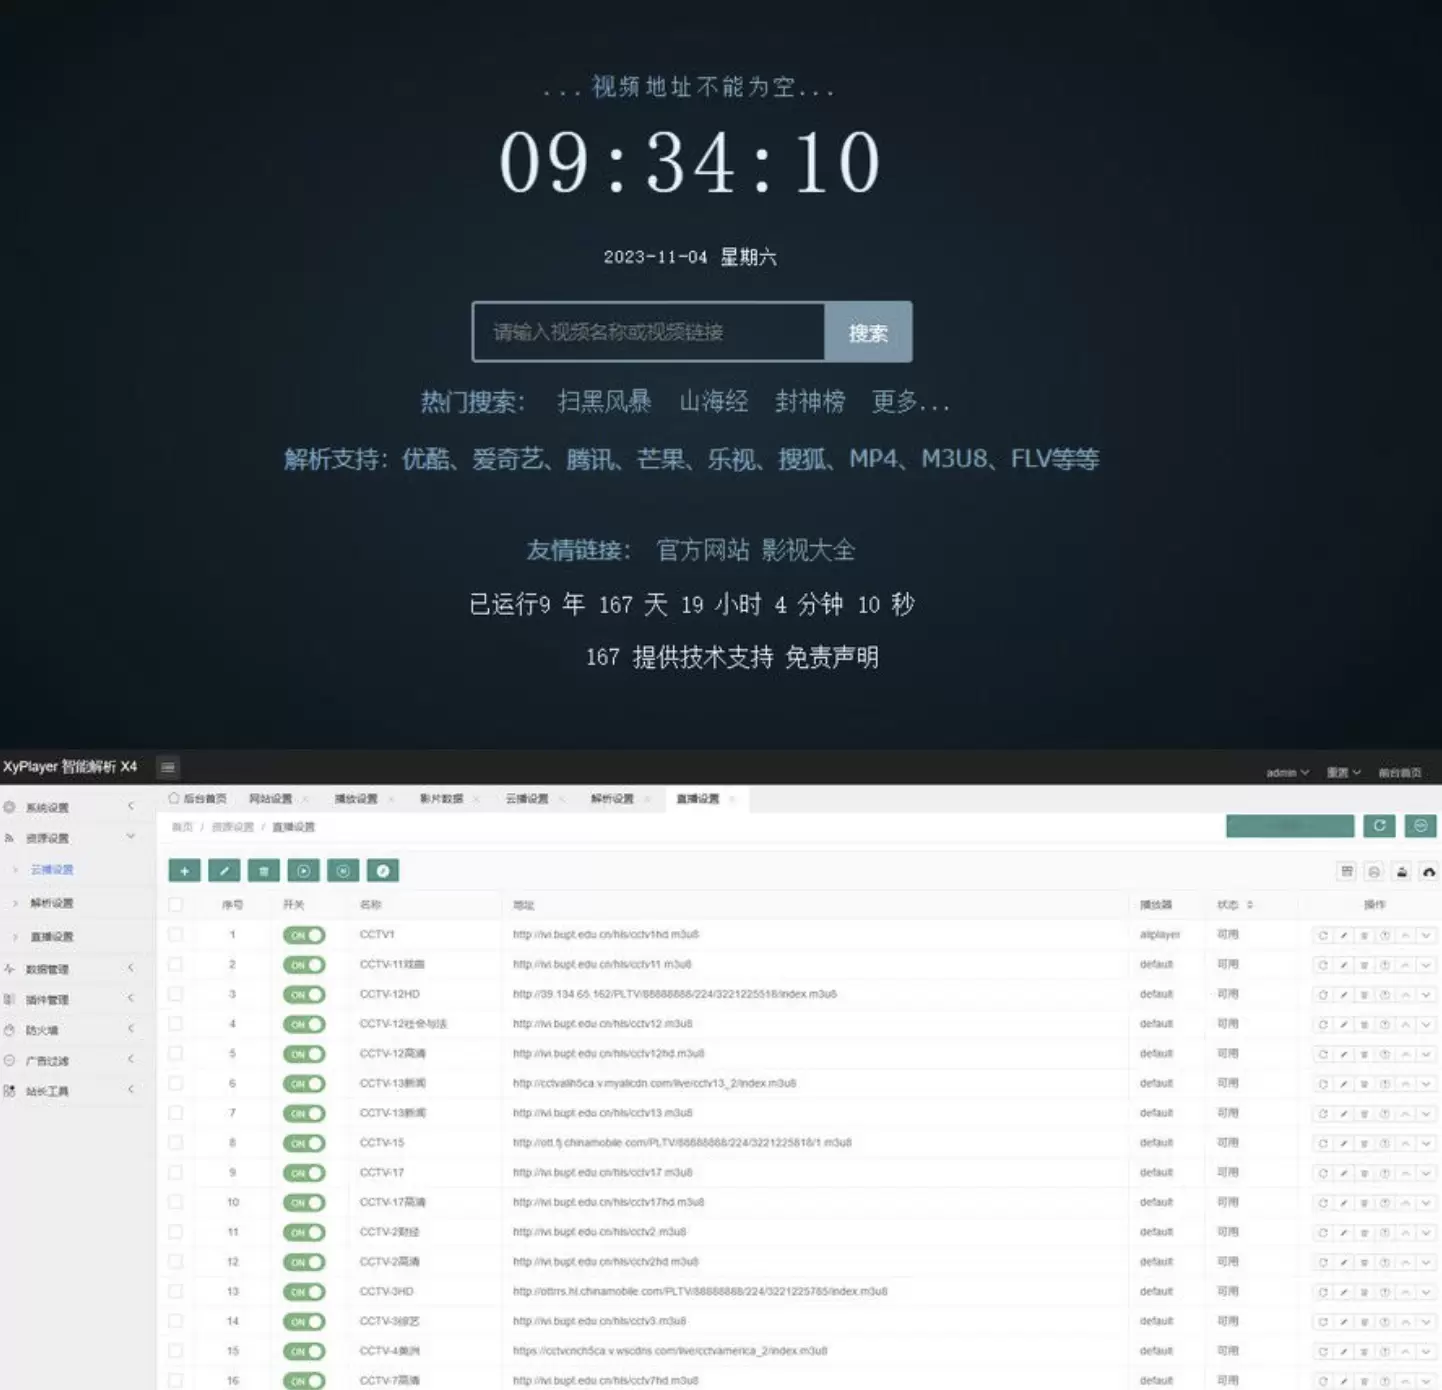Screen dimensions: 1442x1390
Task: Delete the CCTV-17 row with trash icon
Action: tap(1364, 1173)
